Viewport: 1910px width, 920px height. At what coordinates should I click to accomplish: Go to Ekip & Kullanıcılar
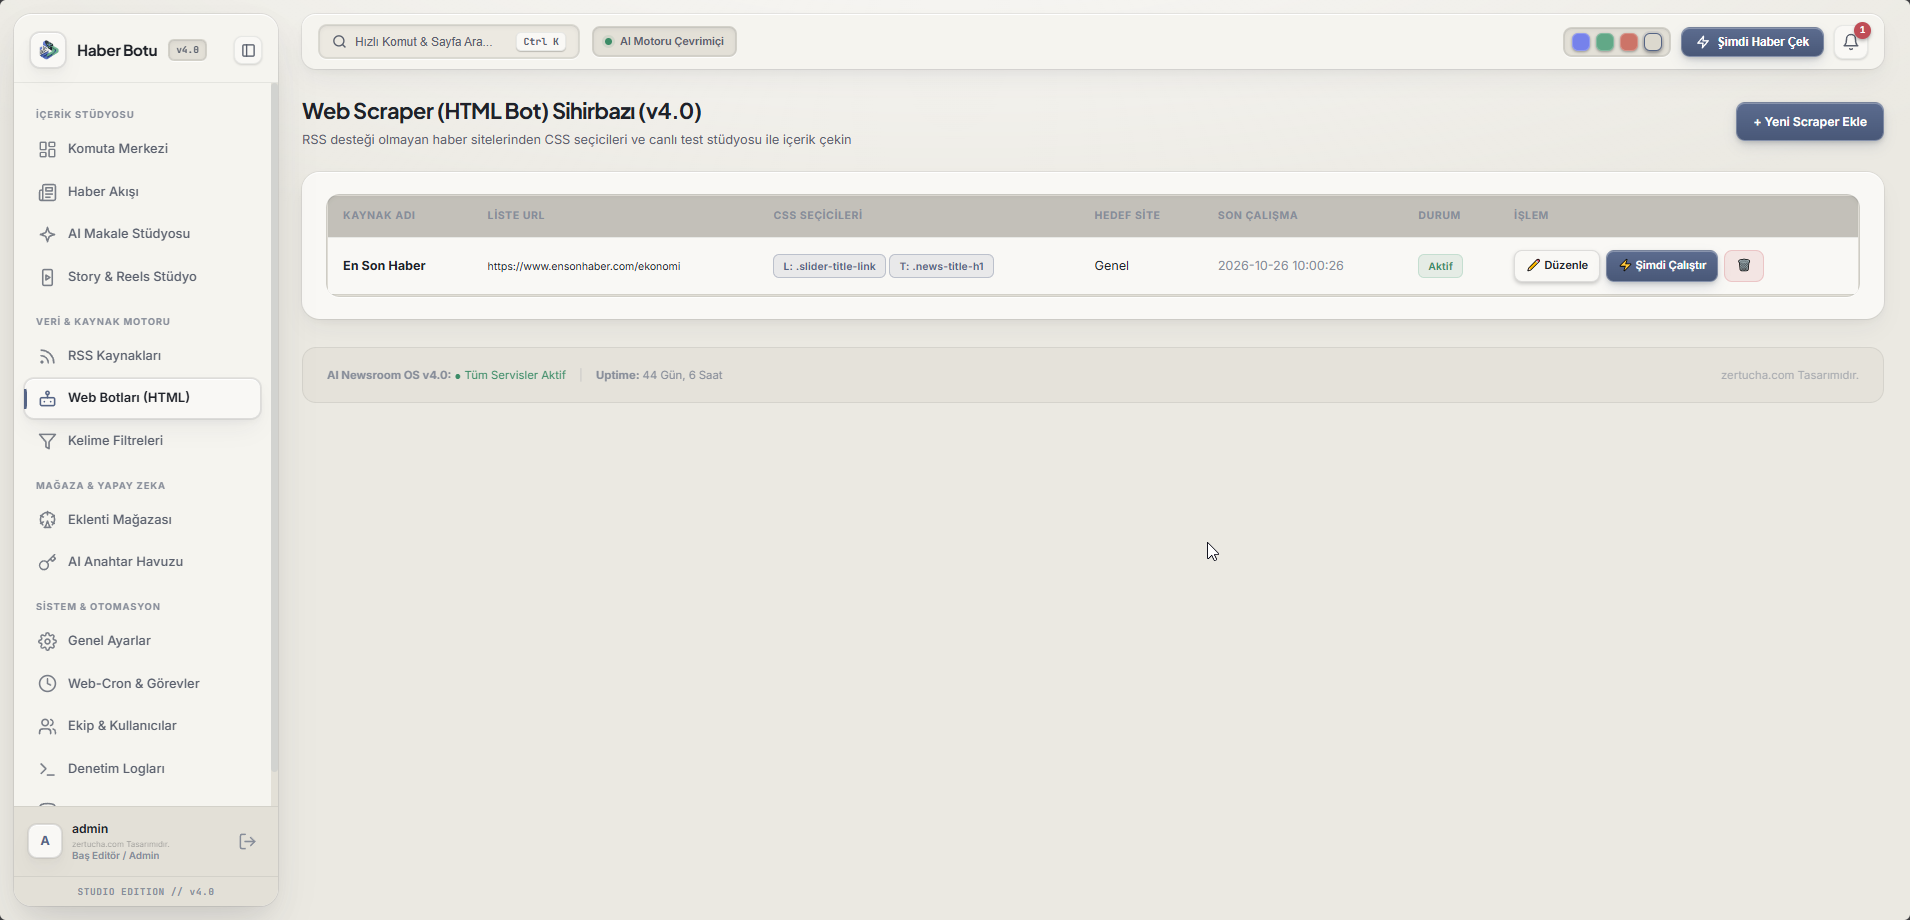pos(142,726)
